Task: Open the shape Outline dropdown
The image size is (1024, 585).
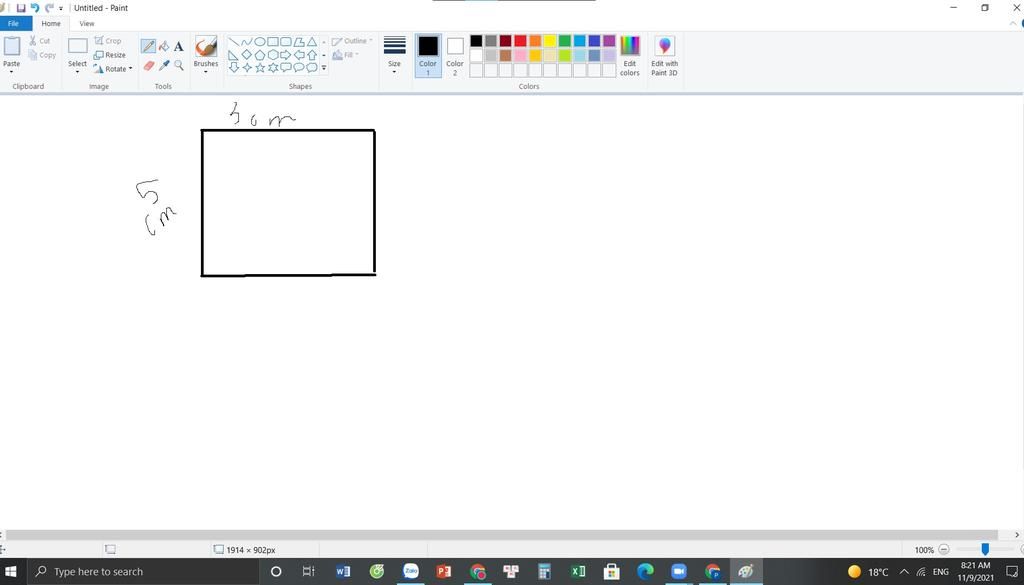Action: click(354, 41)
